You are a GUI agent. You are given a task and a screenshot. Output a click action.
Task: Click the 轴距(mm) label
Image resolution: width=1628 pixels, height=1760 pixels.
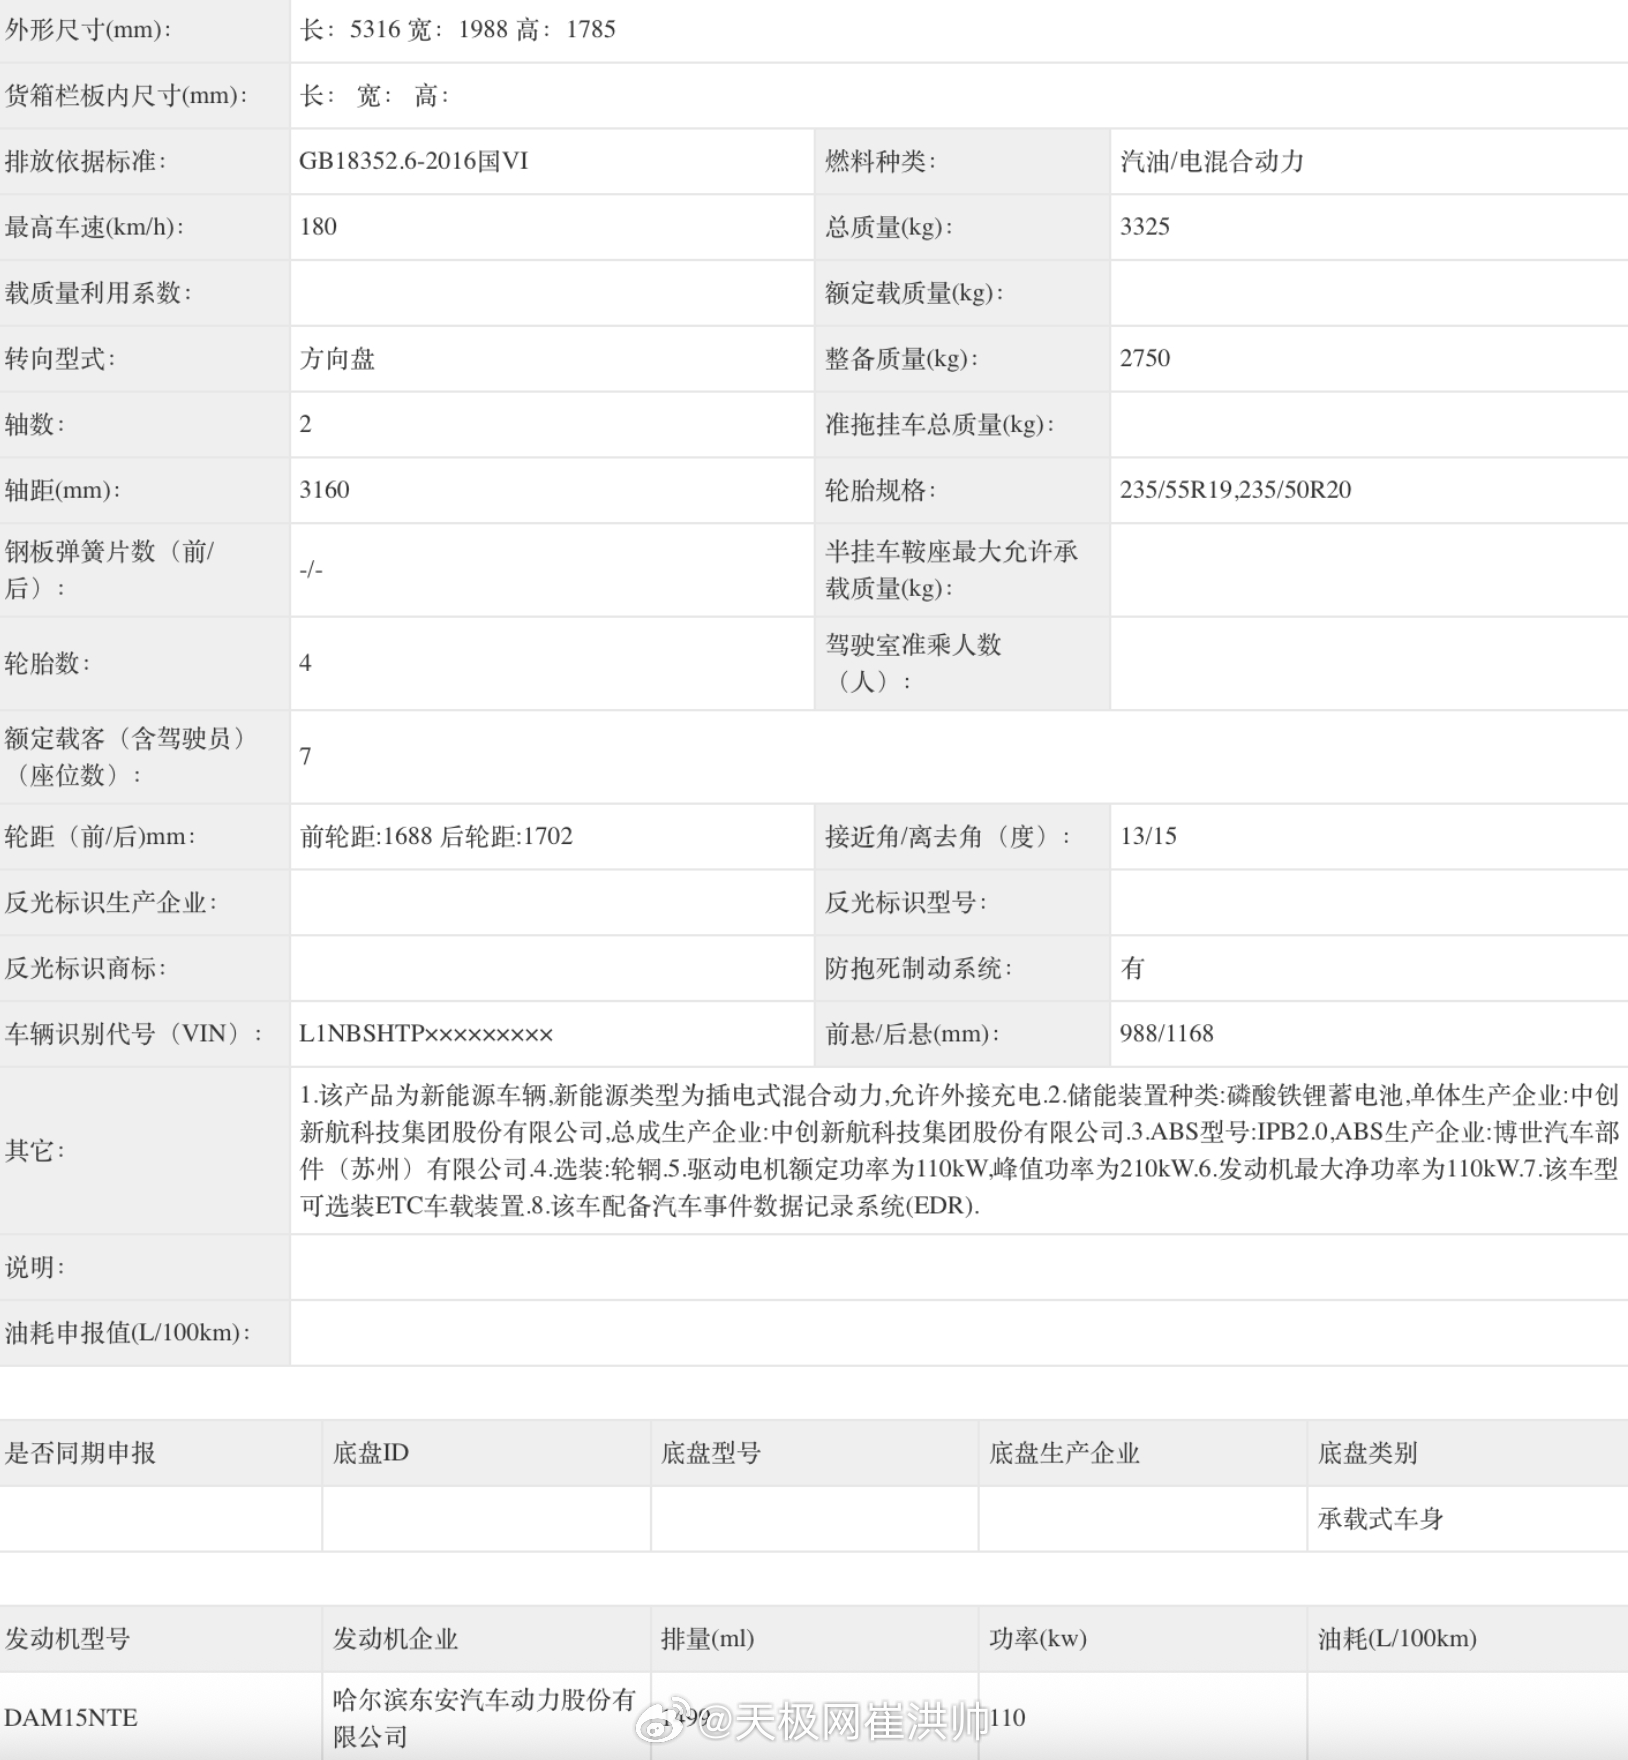pos(62,490)
